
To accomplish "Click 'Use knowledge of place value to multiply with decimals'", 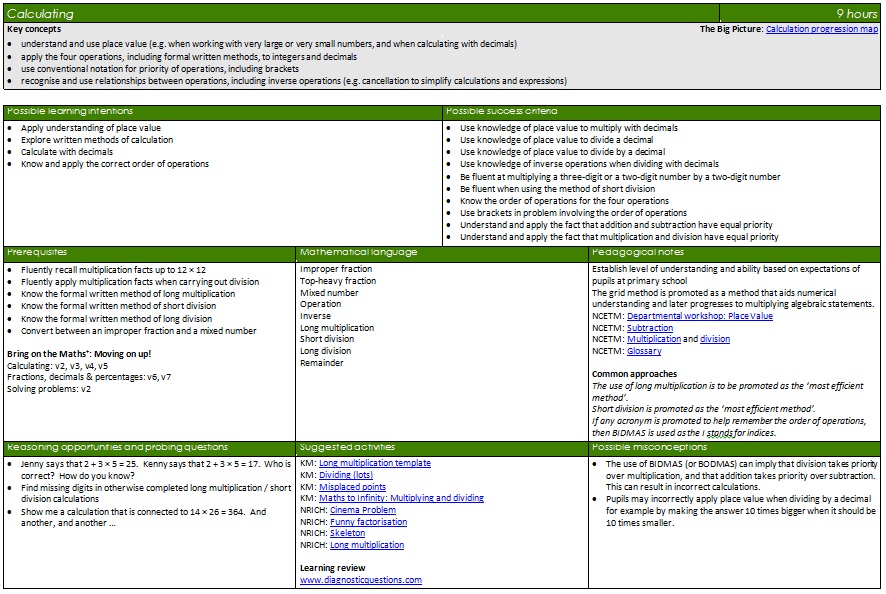I will (569, 128).
